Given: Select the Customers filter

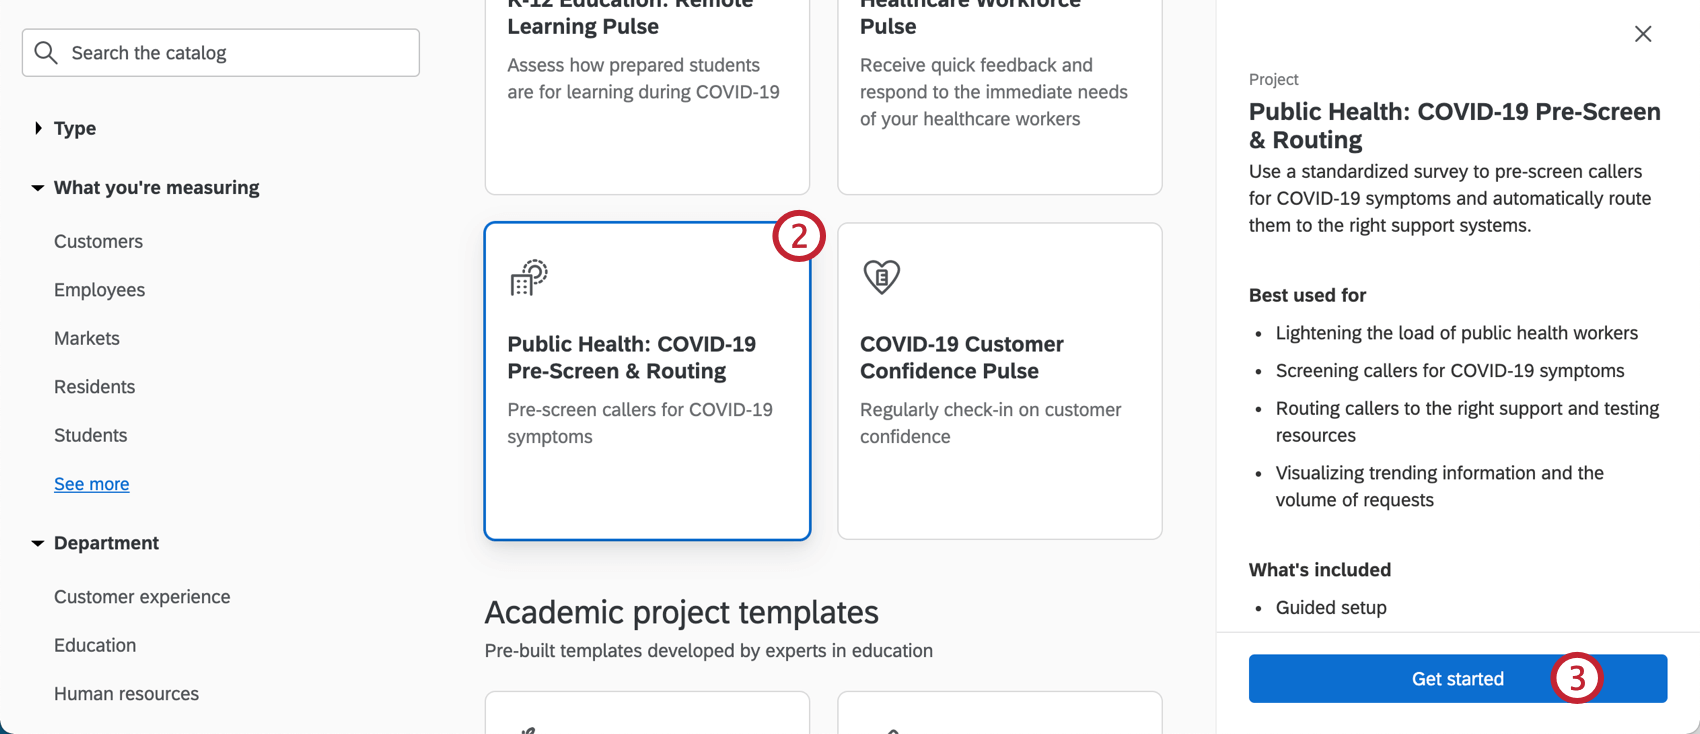Looking at the screenshot, I should pyautogui.click(x=98, y=241).
